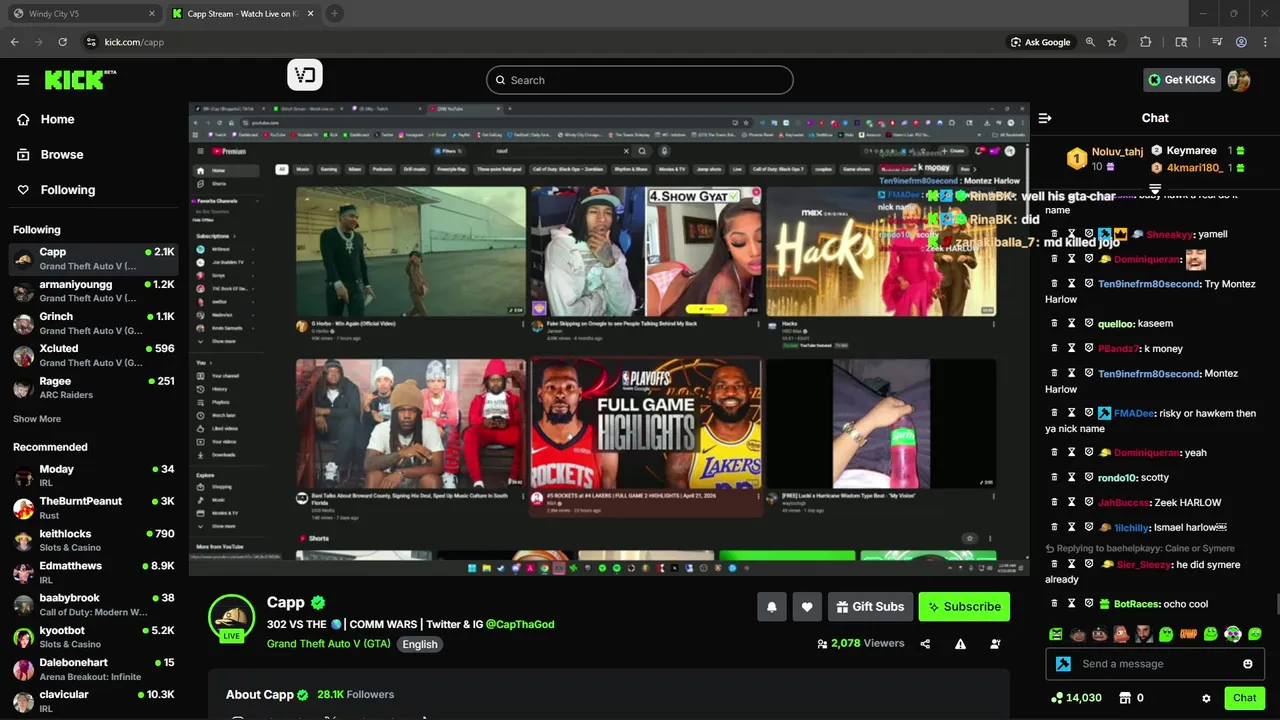Click the Gift Subs button
The height and width of the screenshot is (720, 1280).
tap(869, 606)
